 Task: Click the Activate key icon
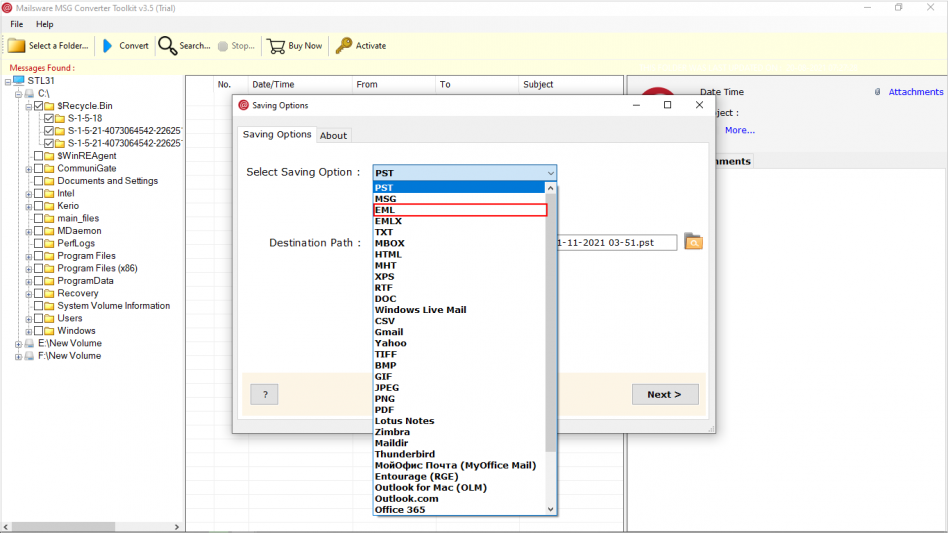click(343, 46)
